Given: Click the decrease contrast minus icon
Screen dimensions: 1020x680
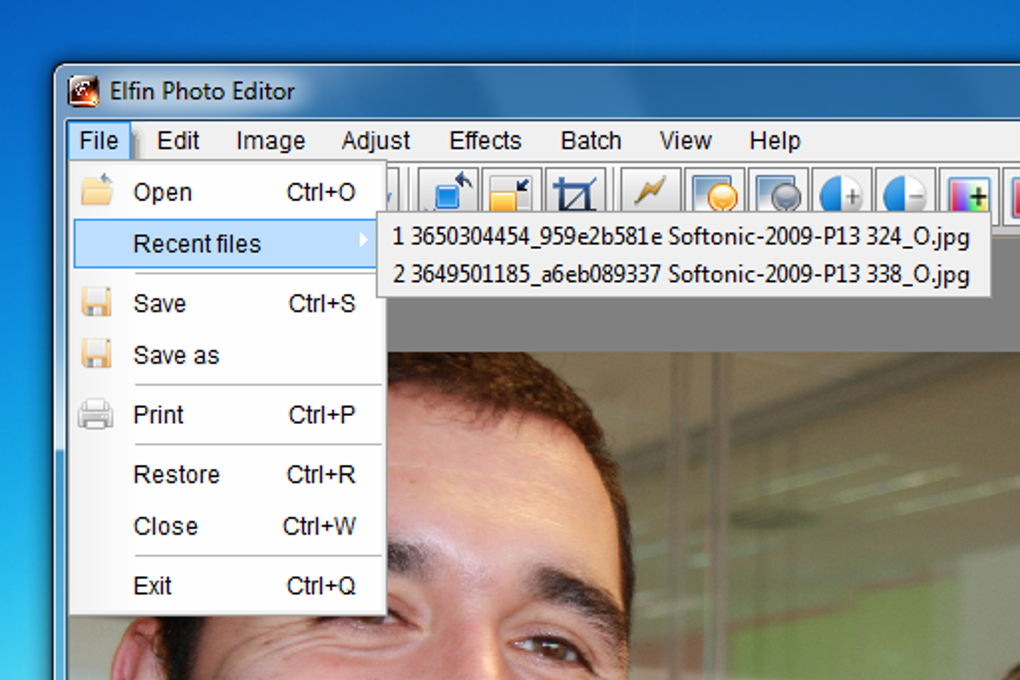Looking at the screenshot, I should pos(906,190).
